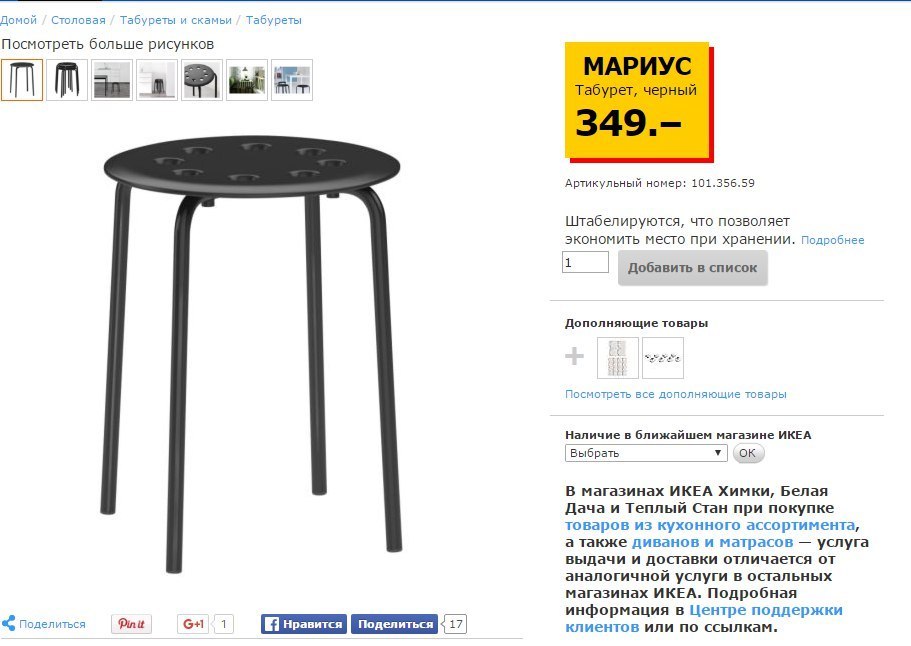
Task: Confirm store selection with OK button
Action: click(748, 453)
